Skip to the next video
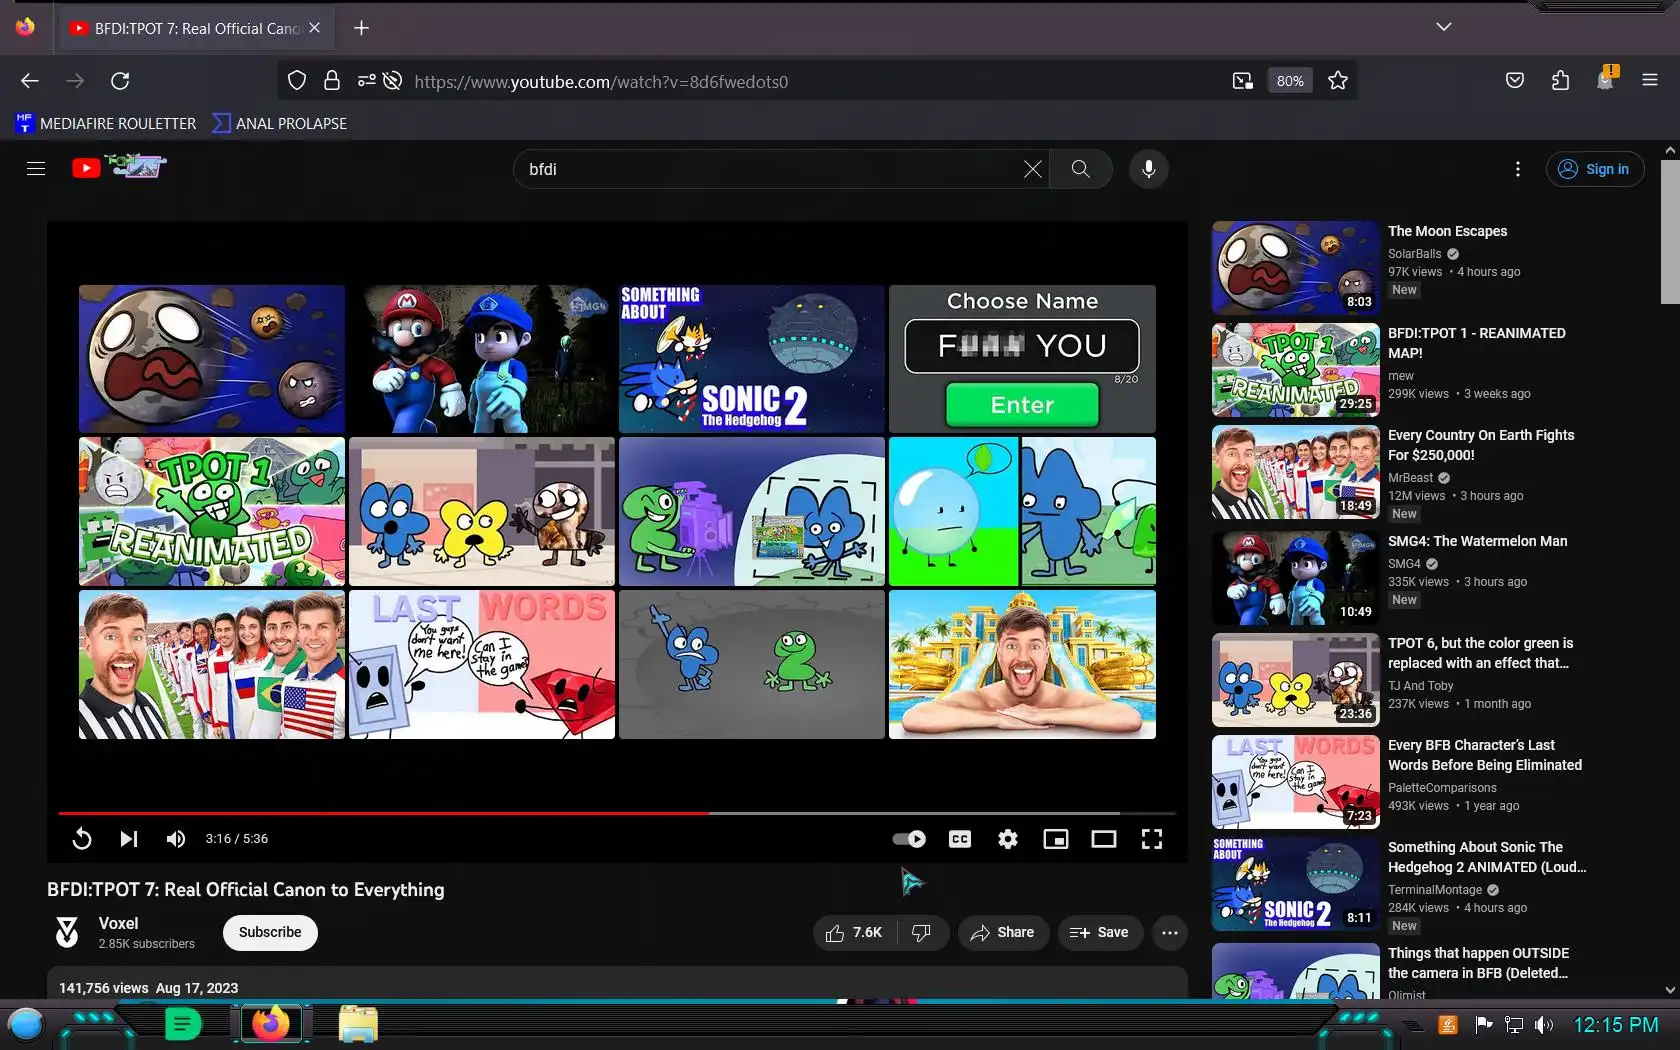Screen dimensions: 1680x1050 pos(129,839)
